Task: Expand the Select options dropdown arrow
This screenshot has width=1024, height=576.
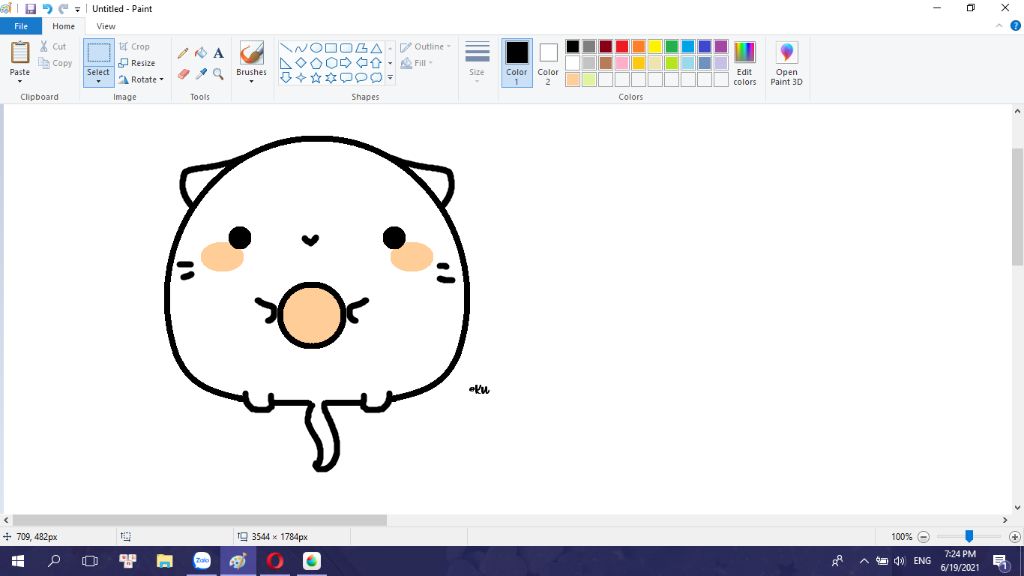Action: click(99, 82)
